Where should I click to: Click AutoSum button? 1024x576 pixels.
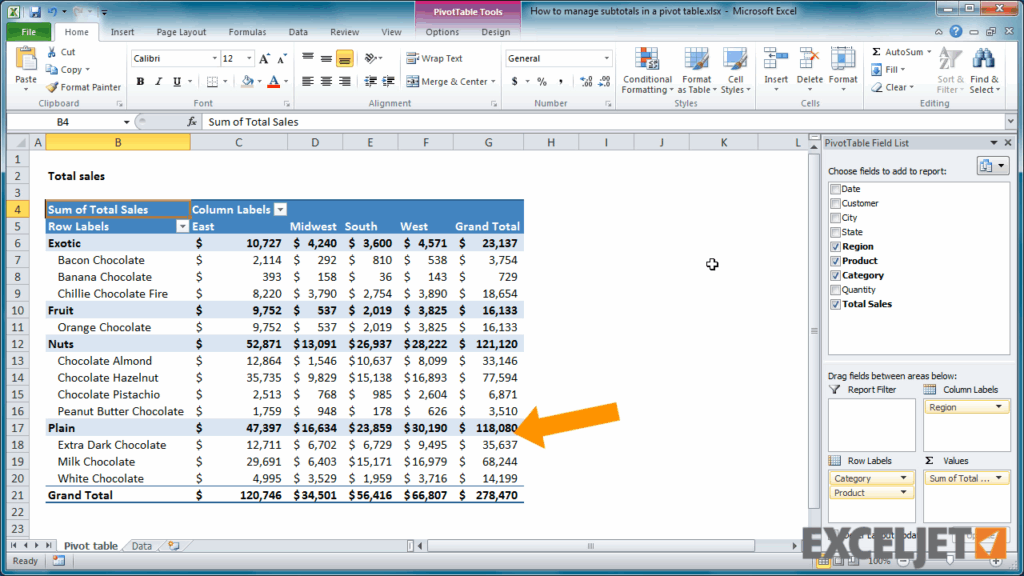pos(901,52)
